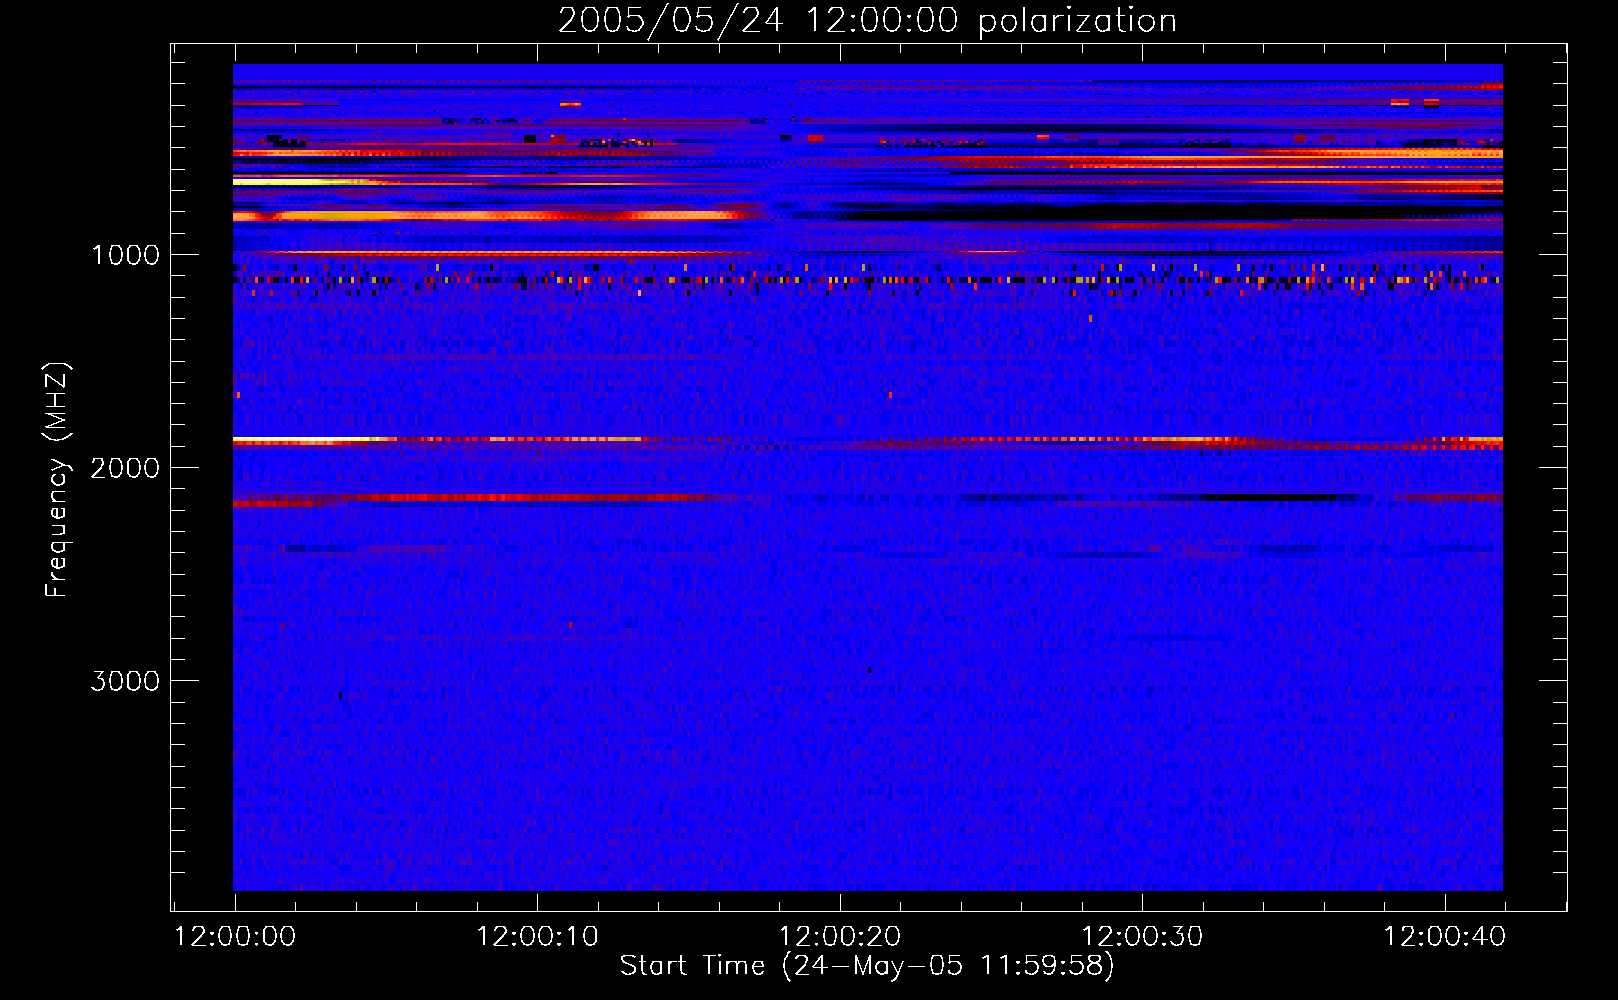
Task: Click the 'Frequency (MHZ)' axis label
Action: pyautogui.click(x=57, y=480)
